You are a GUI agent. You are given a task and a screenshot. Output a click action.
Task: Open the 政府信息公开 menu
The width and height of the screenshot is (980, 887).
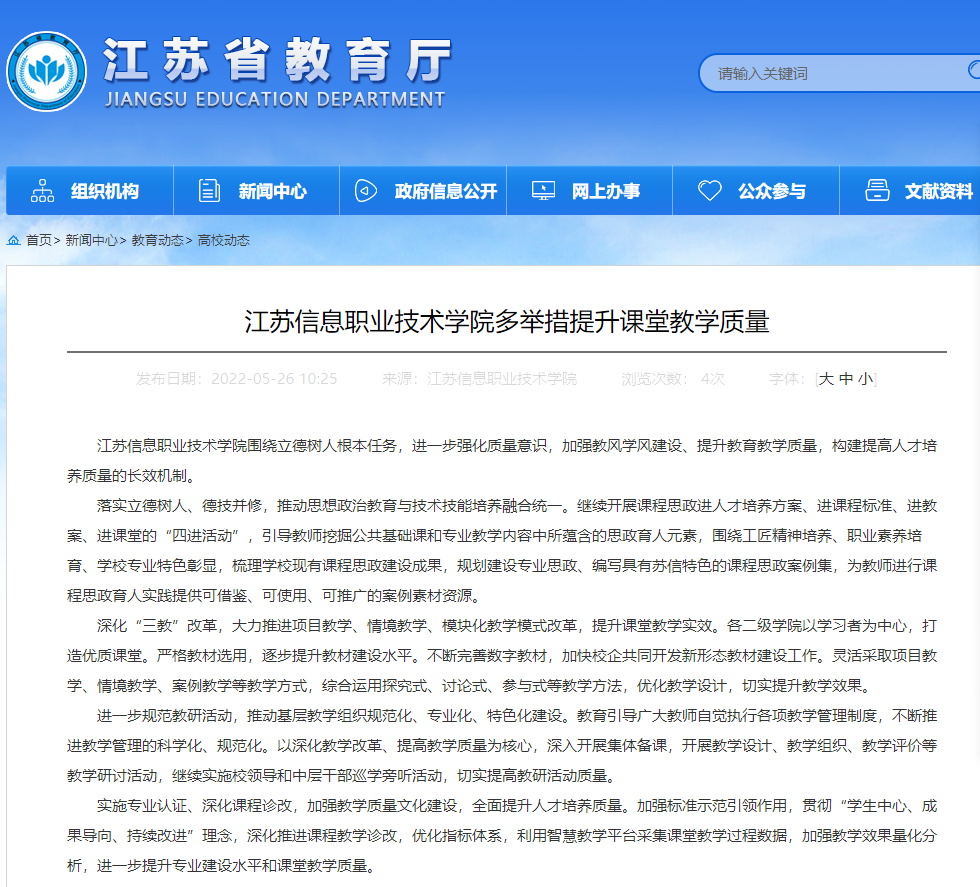pos(422,191)
